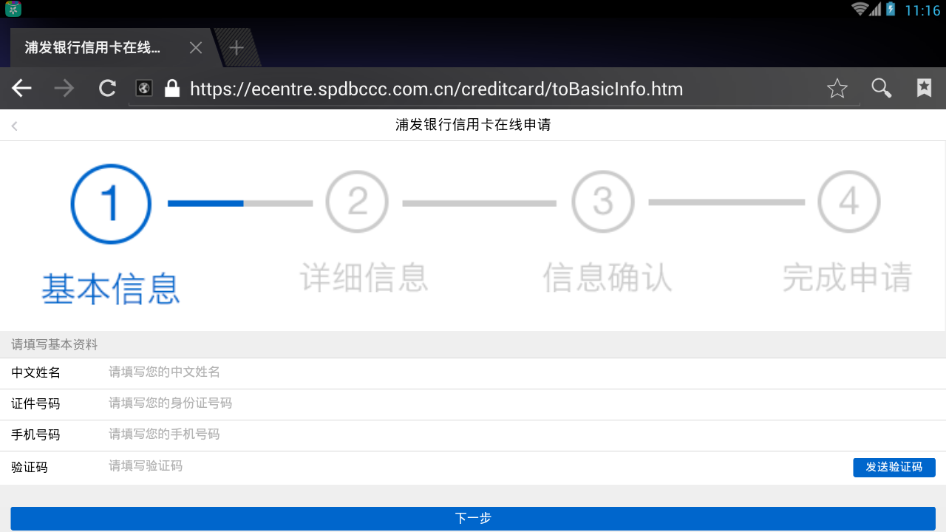Tap the page back chevron
Viewport: 946px width, 532px height.
14,125
